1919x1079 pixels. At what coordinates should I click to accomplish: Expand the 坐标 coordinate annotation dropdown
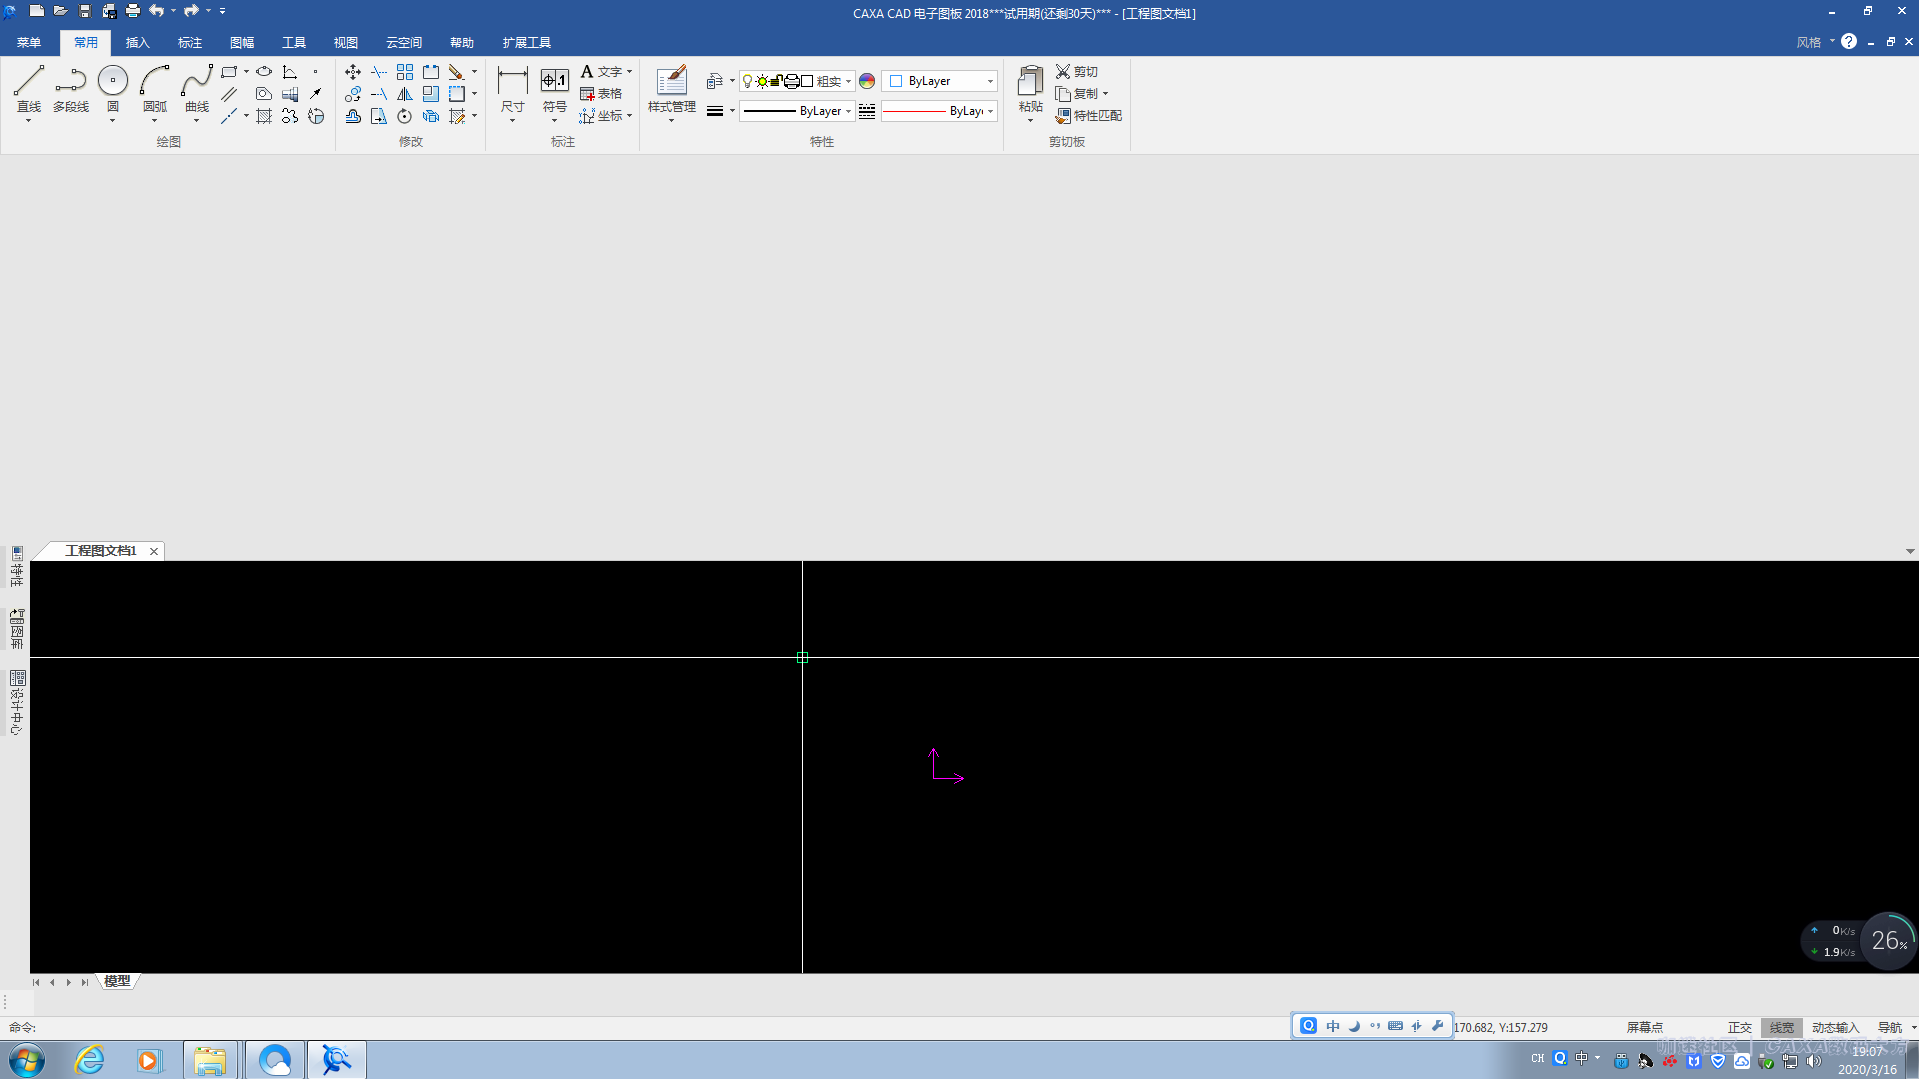click(x=629, y=116)
